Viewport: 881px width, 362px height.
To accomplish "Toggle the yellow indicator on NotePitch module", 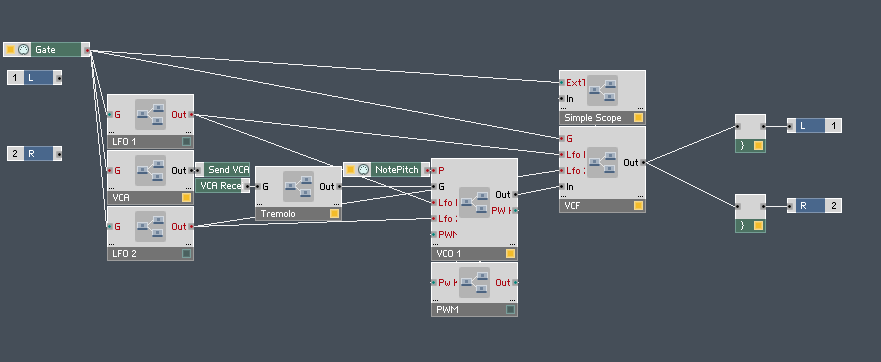I will point(350,169).
